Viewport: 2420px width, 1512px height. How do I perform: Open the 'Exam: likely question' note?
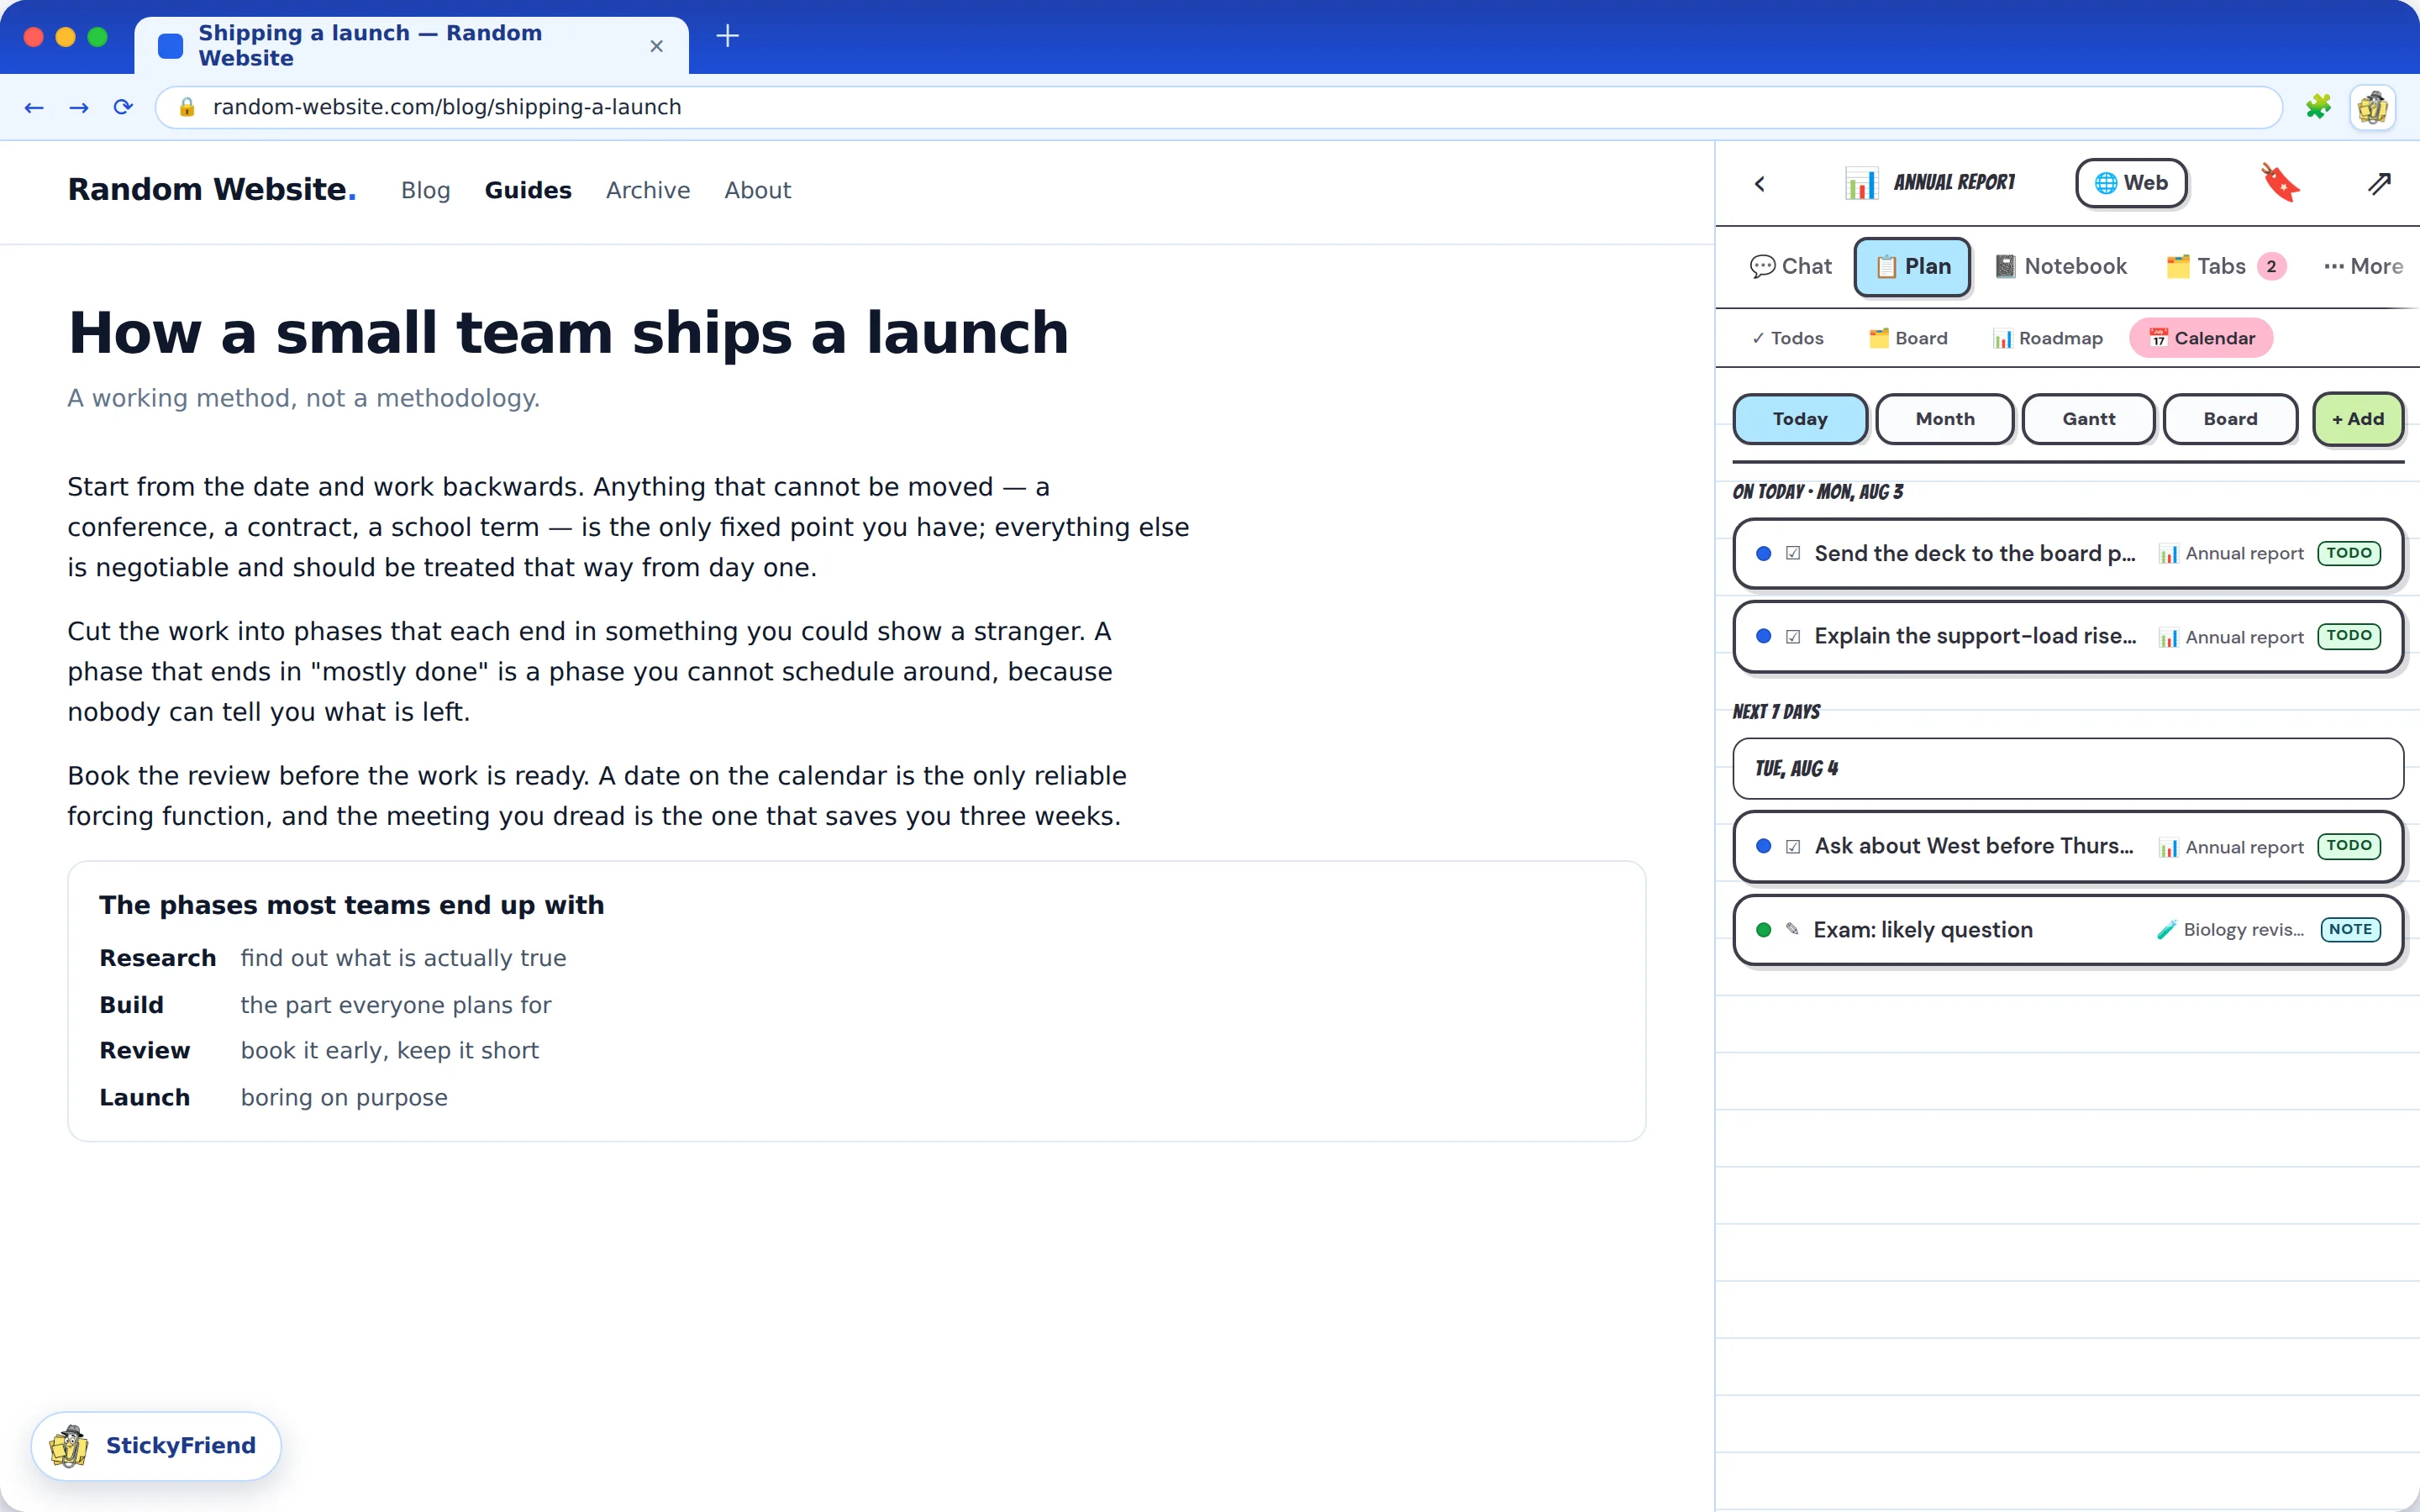click(x=2068, y=929)
